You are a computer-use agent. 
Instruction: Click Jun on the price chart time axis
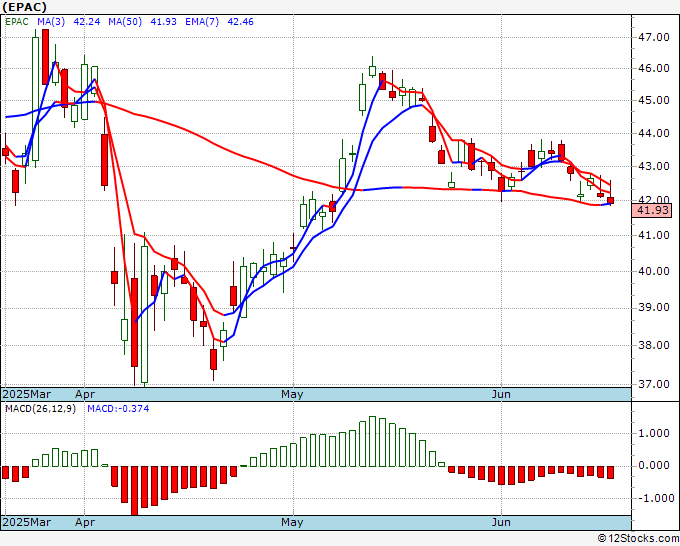click(x=501, y=394)
